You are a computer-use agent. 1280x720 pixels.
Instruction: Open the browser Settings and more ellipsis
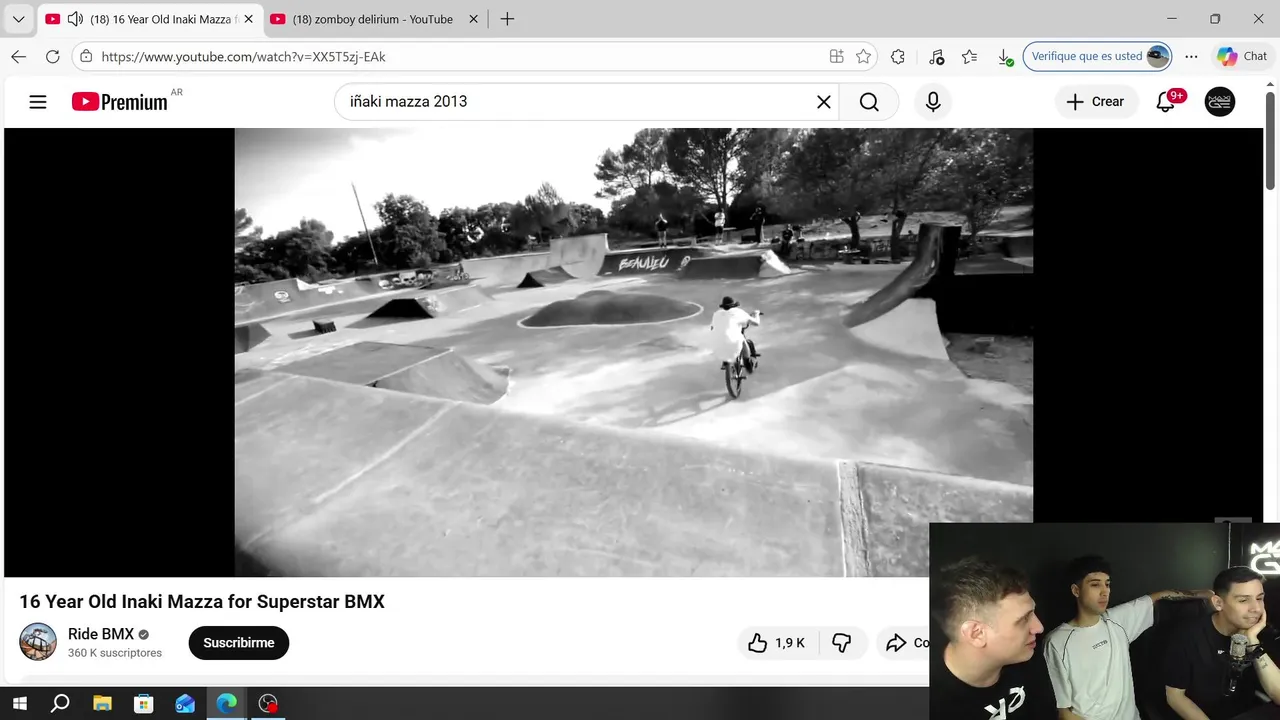pyautogui.click(x=1191, y=57)
